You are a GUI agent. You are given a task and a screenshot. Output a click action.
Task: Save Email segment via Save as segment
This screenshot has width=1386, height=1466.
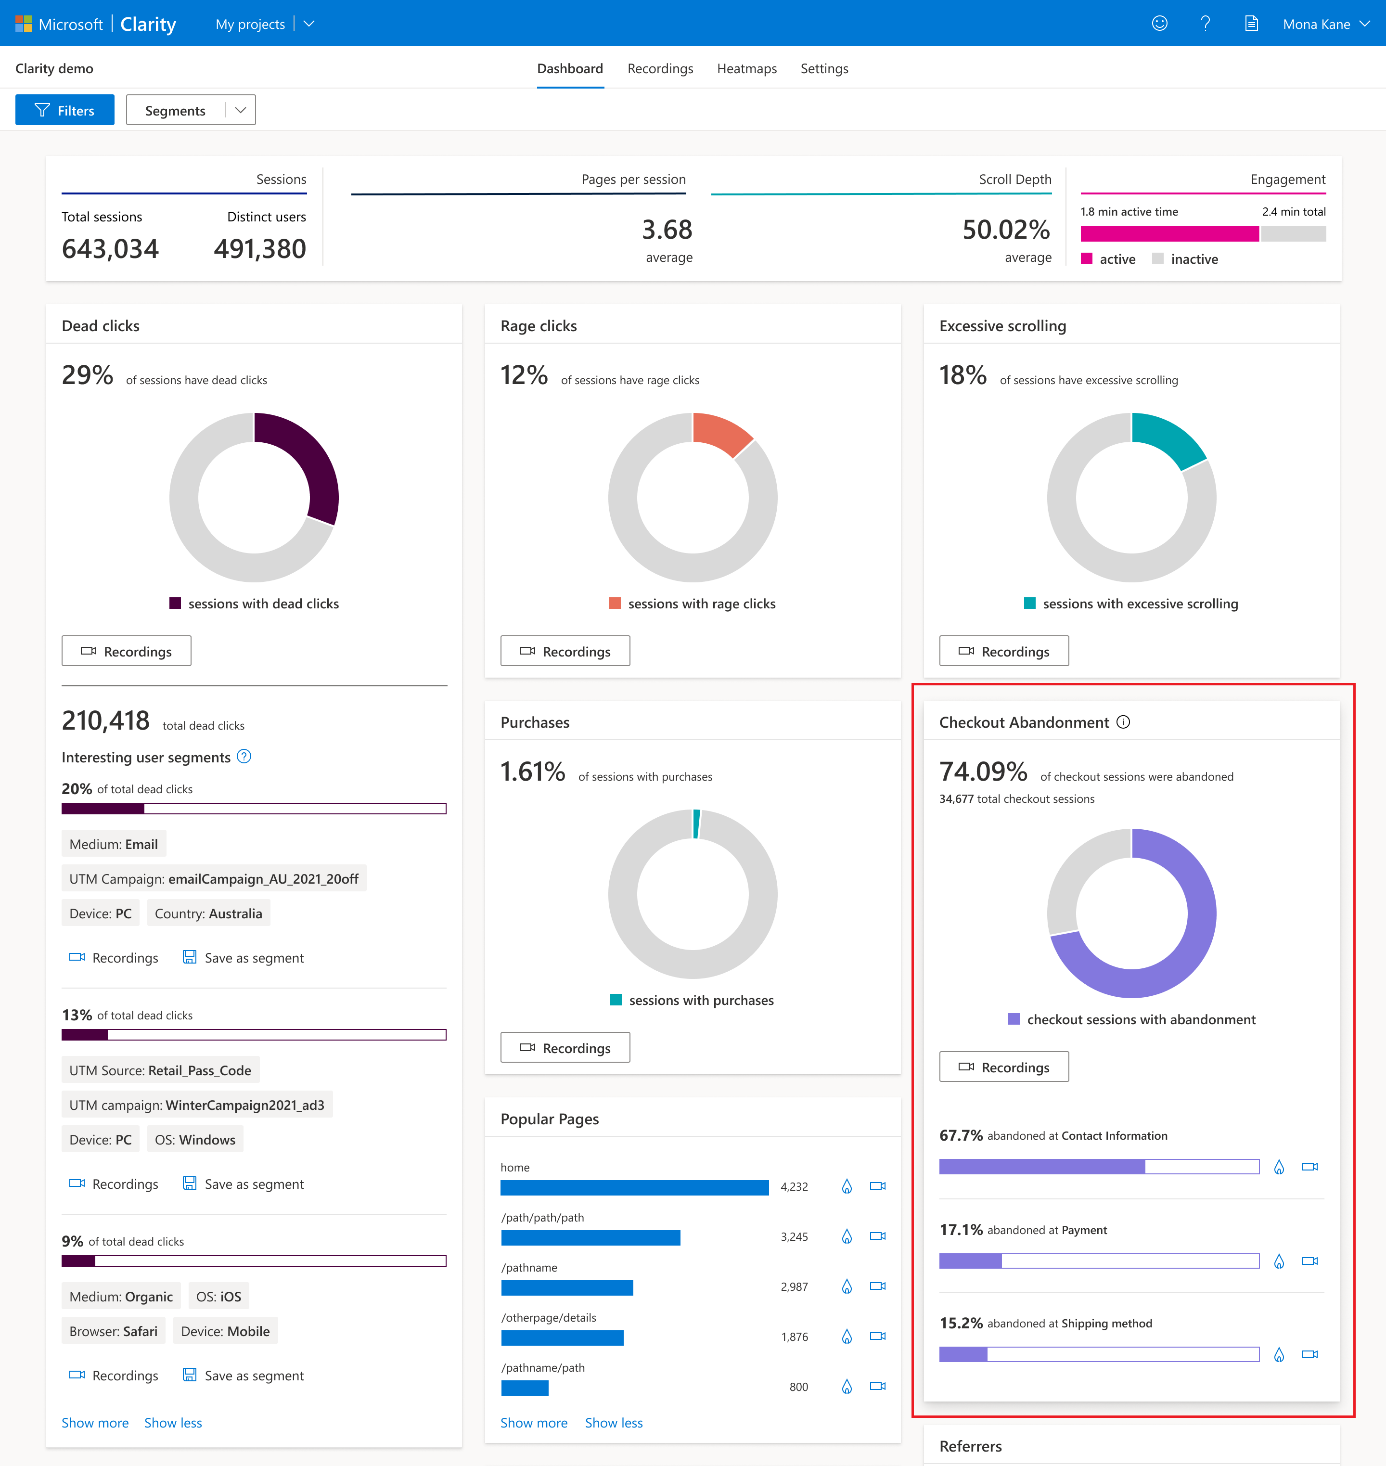pos(243,958)
